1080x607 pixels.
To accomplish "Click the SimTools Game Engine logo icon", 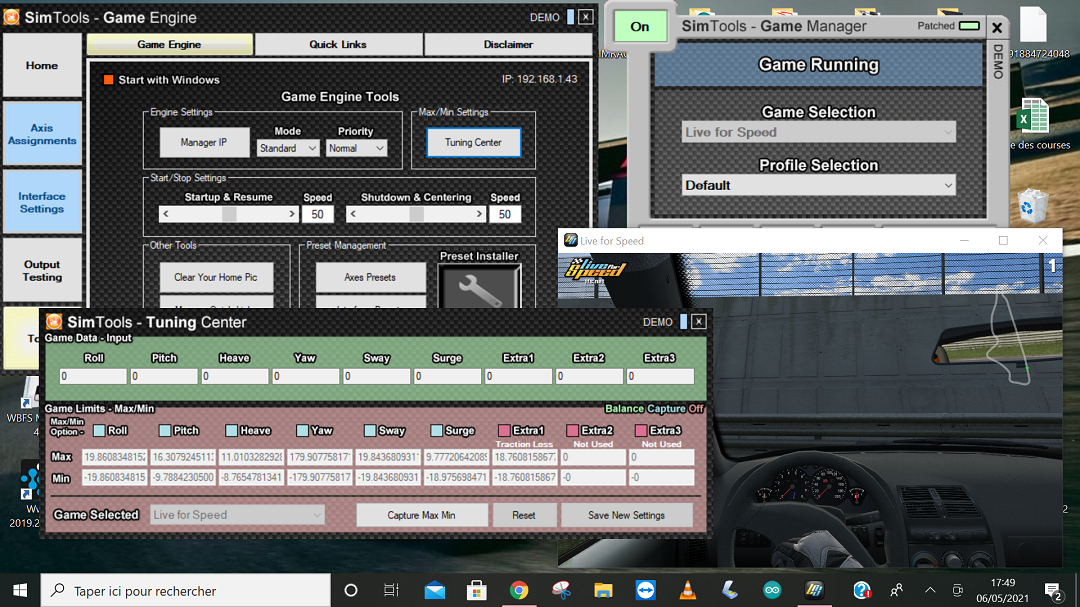I will [12, 17].
